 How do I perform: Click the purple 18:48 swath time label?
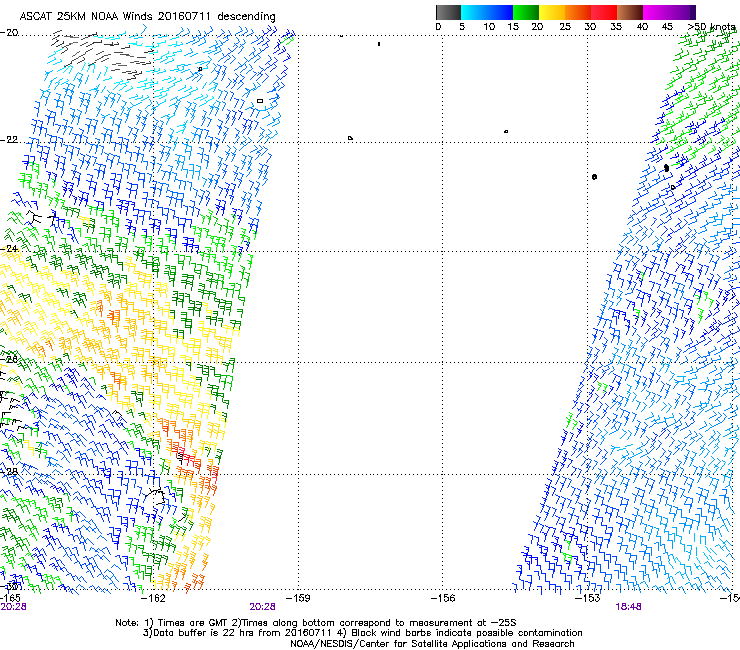(628, 607)
